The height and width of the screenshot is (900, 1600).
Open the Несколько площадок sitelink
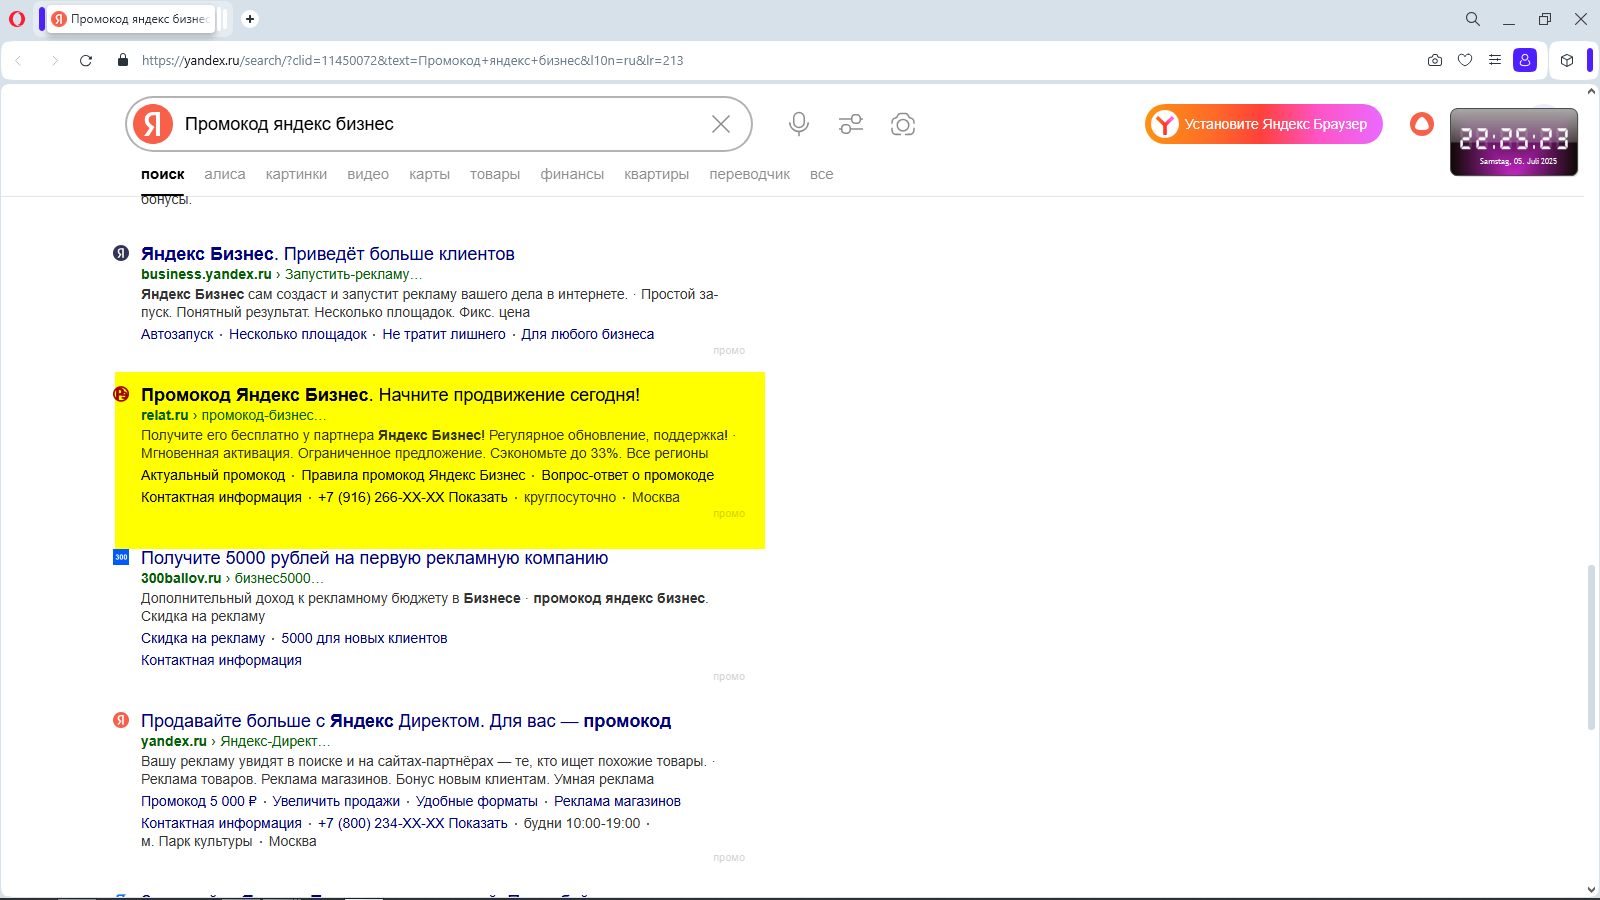point(298,334)
